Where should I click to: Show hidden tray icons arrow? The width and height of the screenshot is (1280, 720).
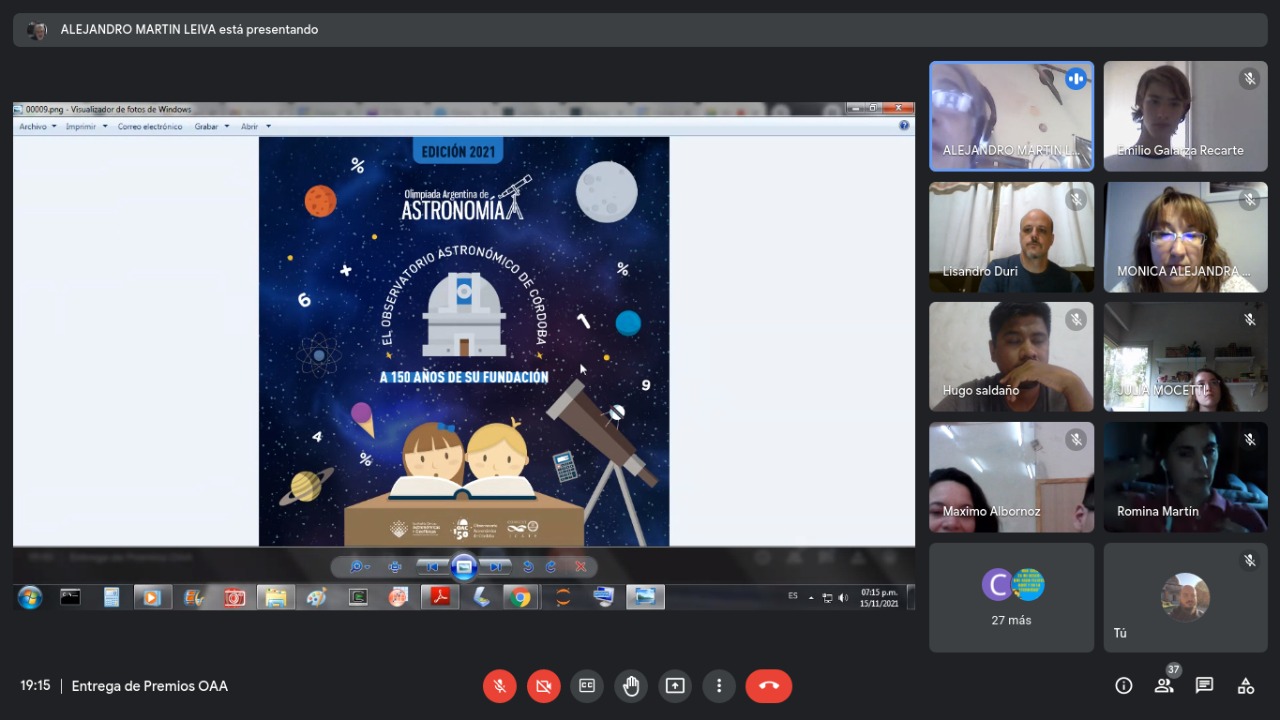[811, 598]
